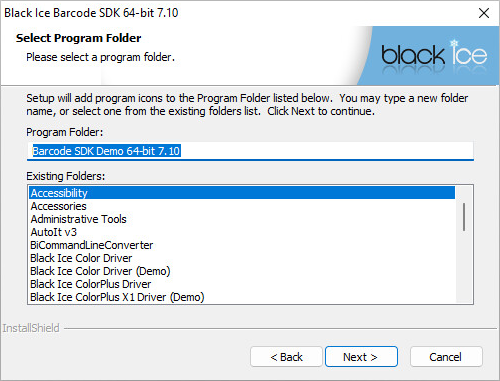Click the window title bar text
The width and height of the screenshot is (500, 381).
click(91, 13)
